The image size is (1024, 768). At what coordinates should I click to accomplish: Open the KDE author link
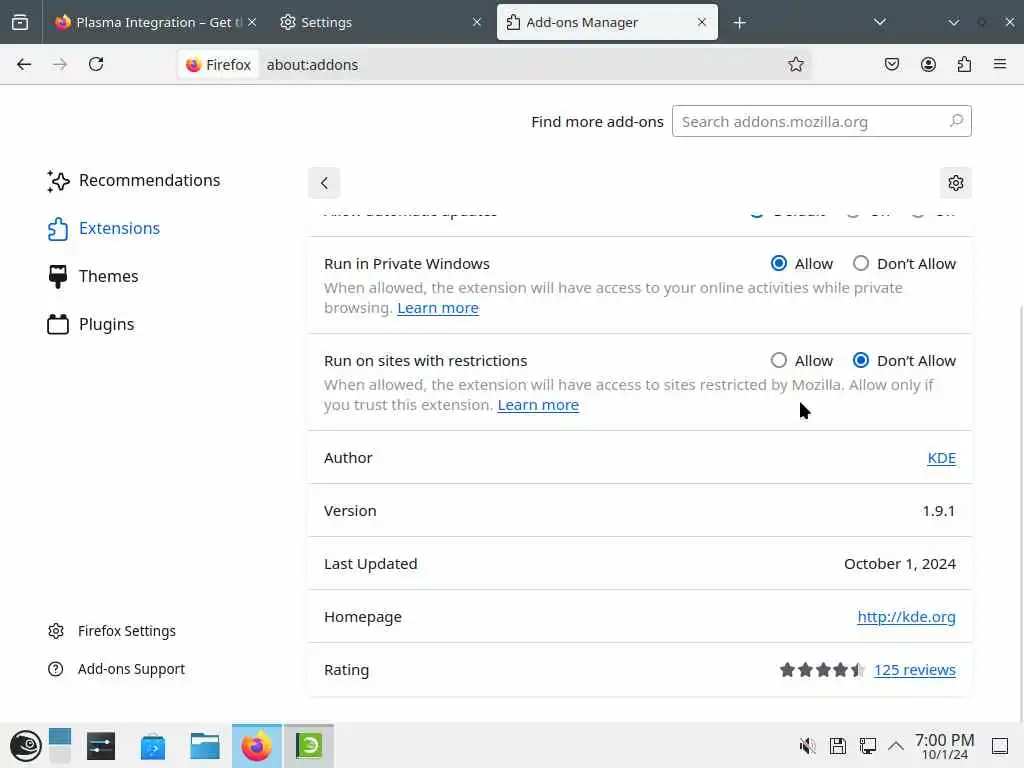click(x=941, y=458)
